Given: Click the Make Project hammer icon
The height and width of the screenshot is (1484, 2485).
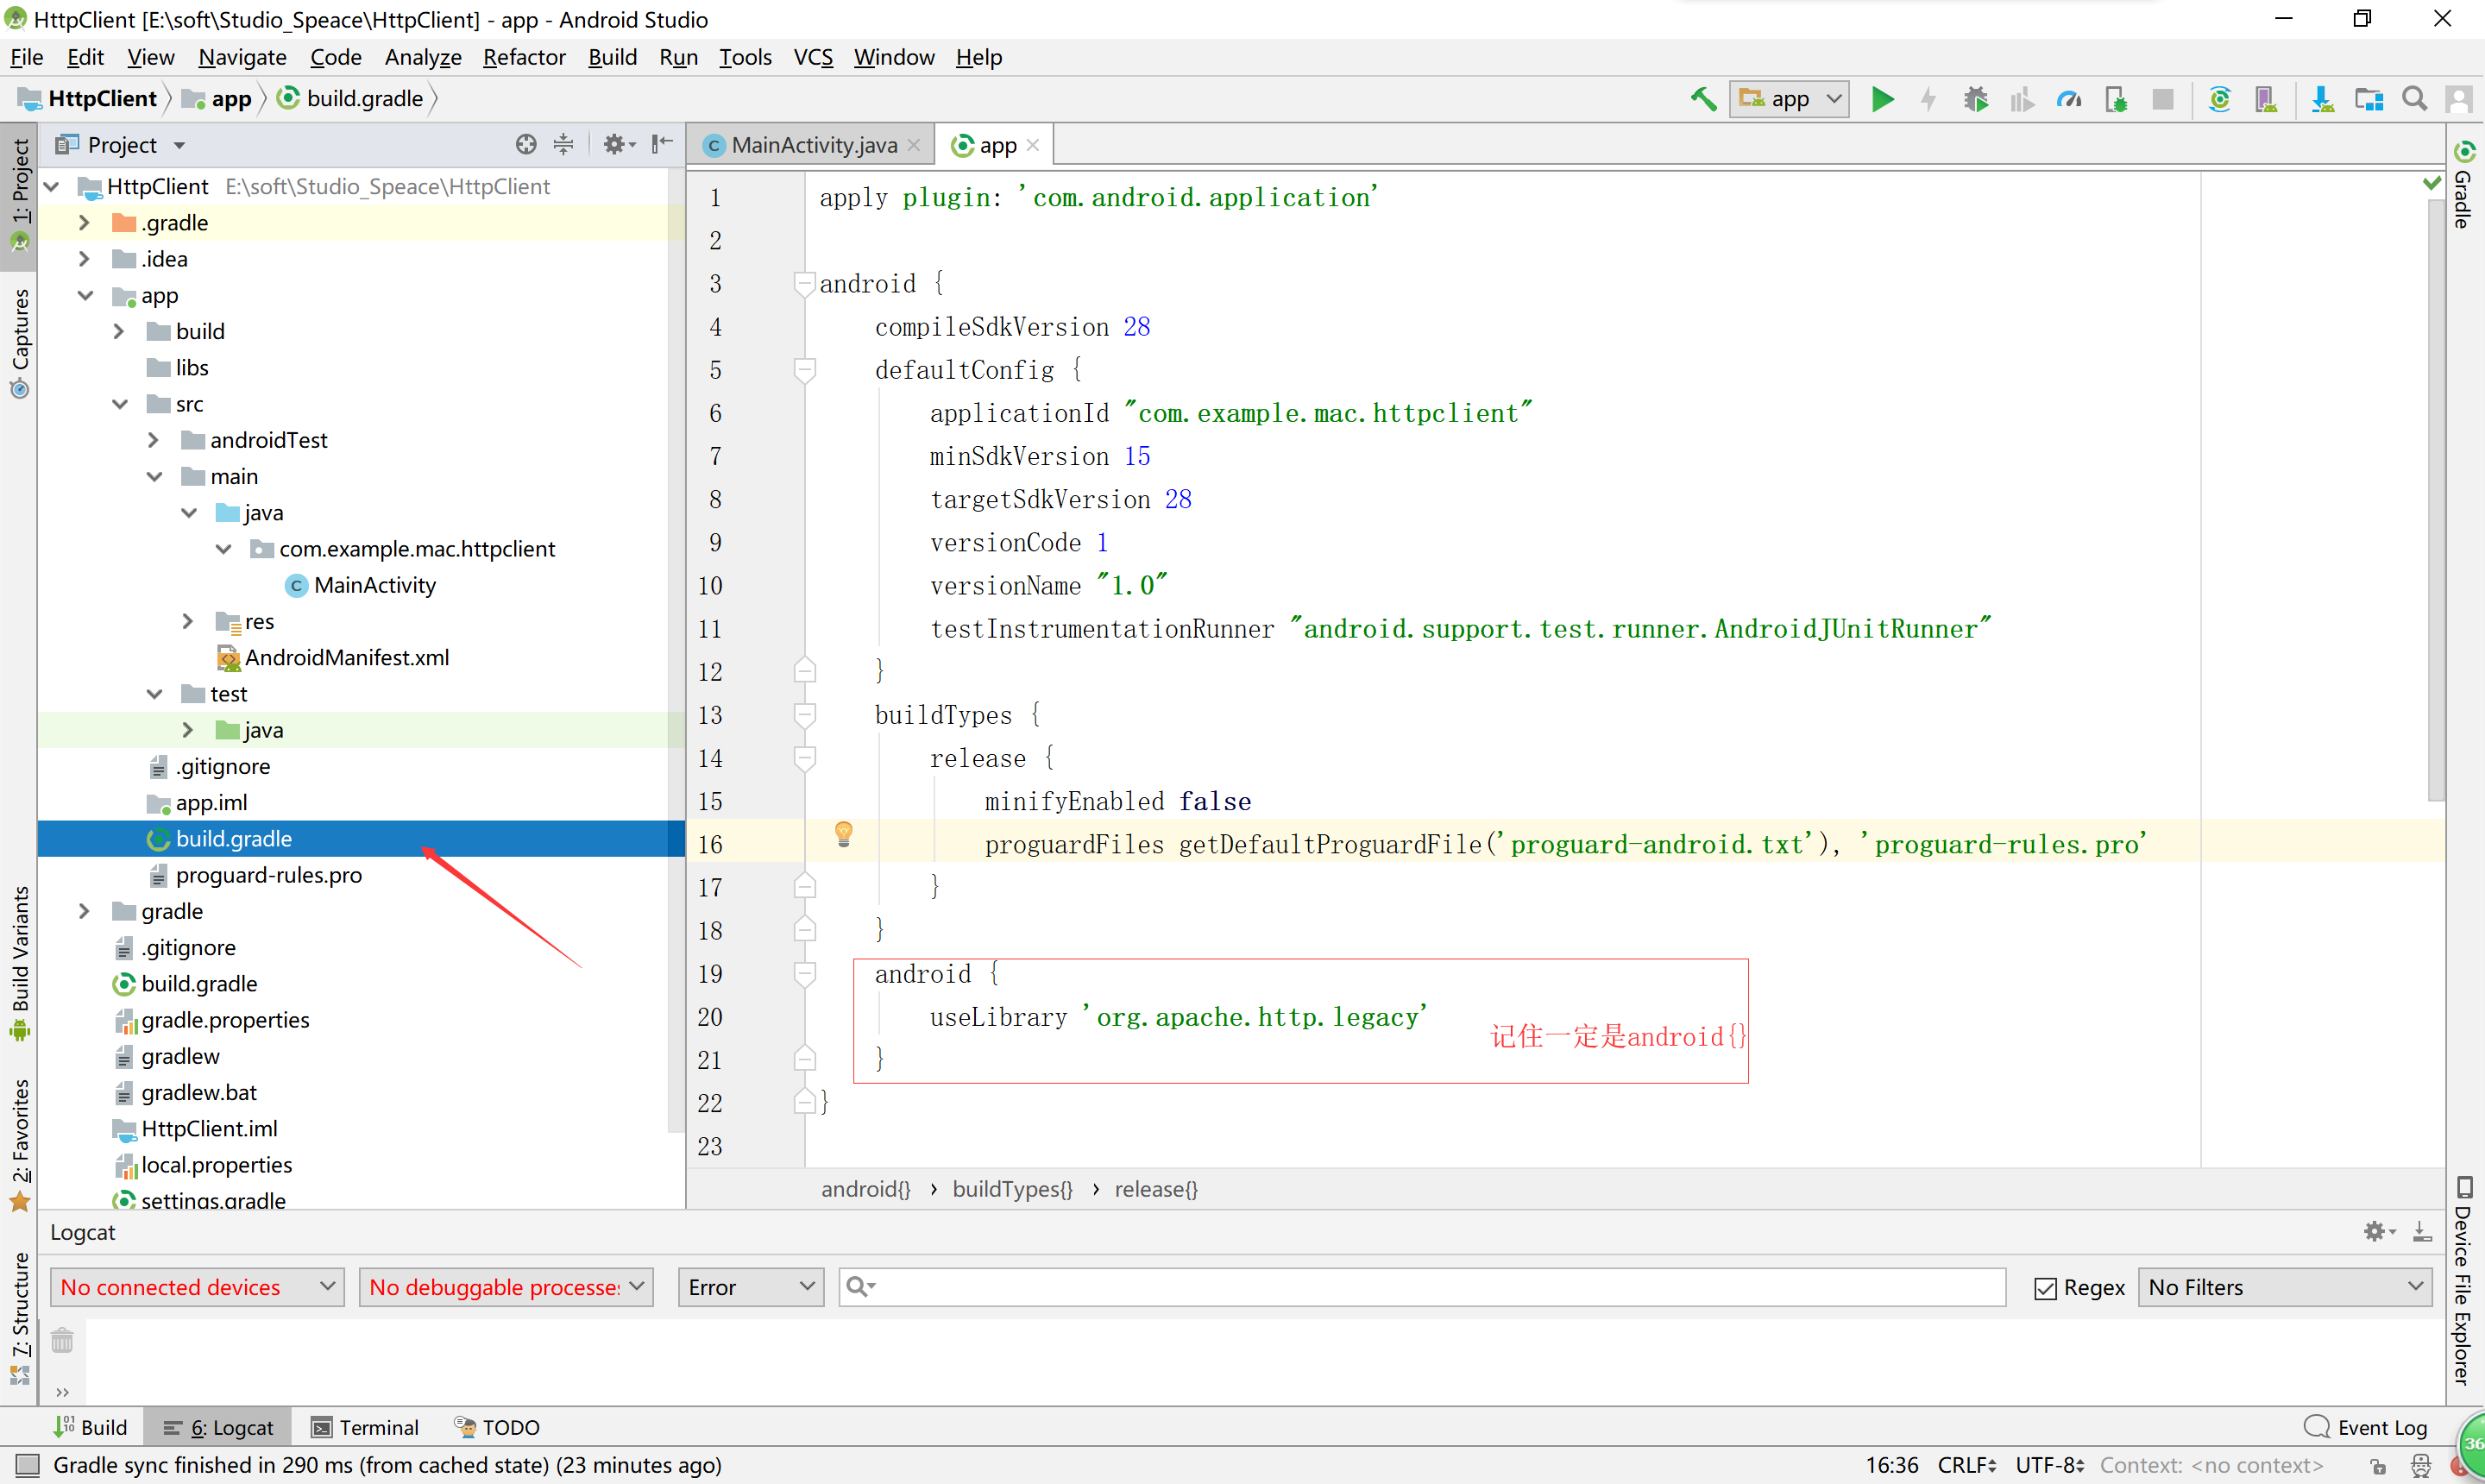Looking at the screenshot, I should coord(1703,99).
